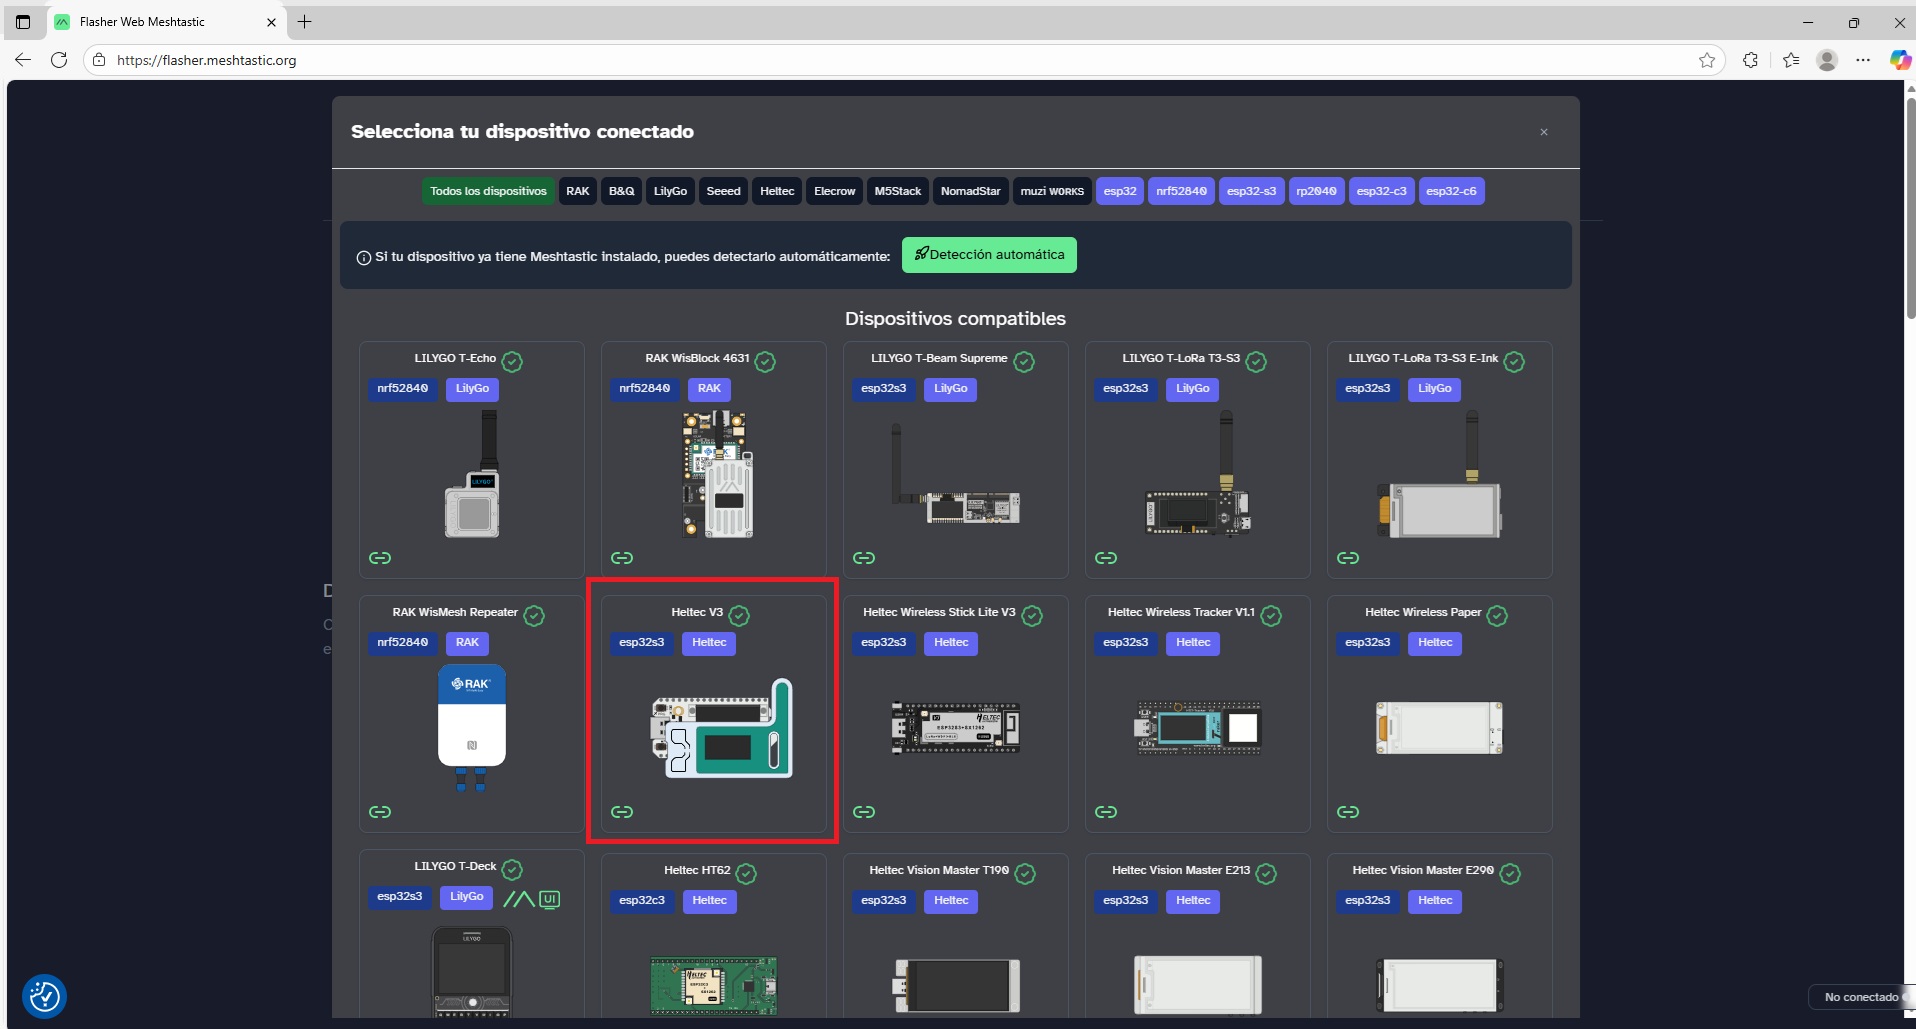
Task: Click the link icon on Heltec V3 card
Action: pos(622,812)
